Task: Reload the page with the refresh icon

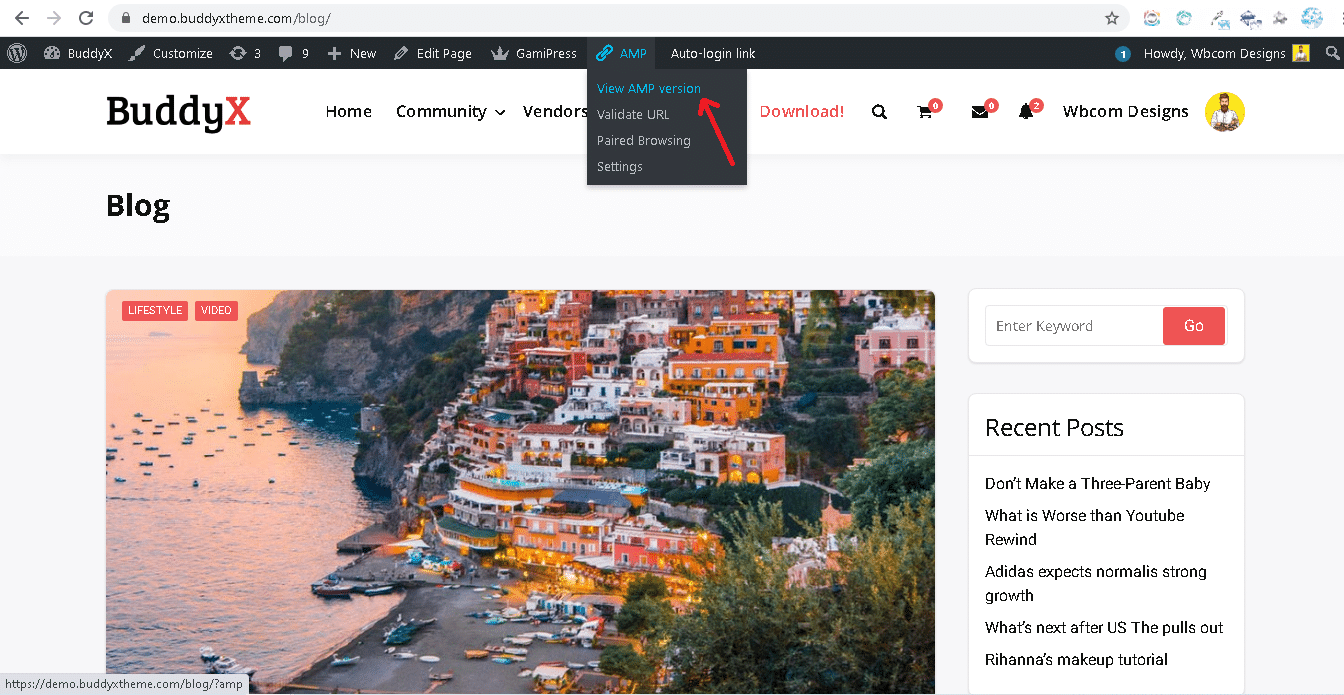Action: (86, 18)
